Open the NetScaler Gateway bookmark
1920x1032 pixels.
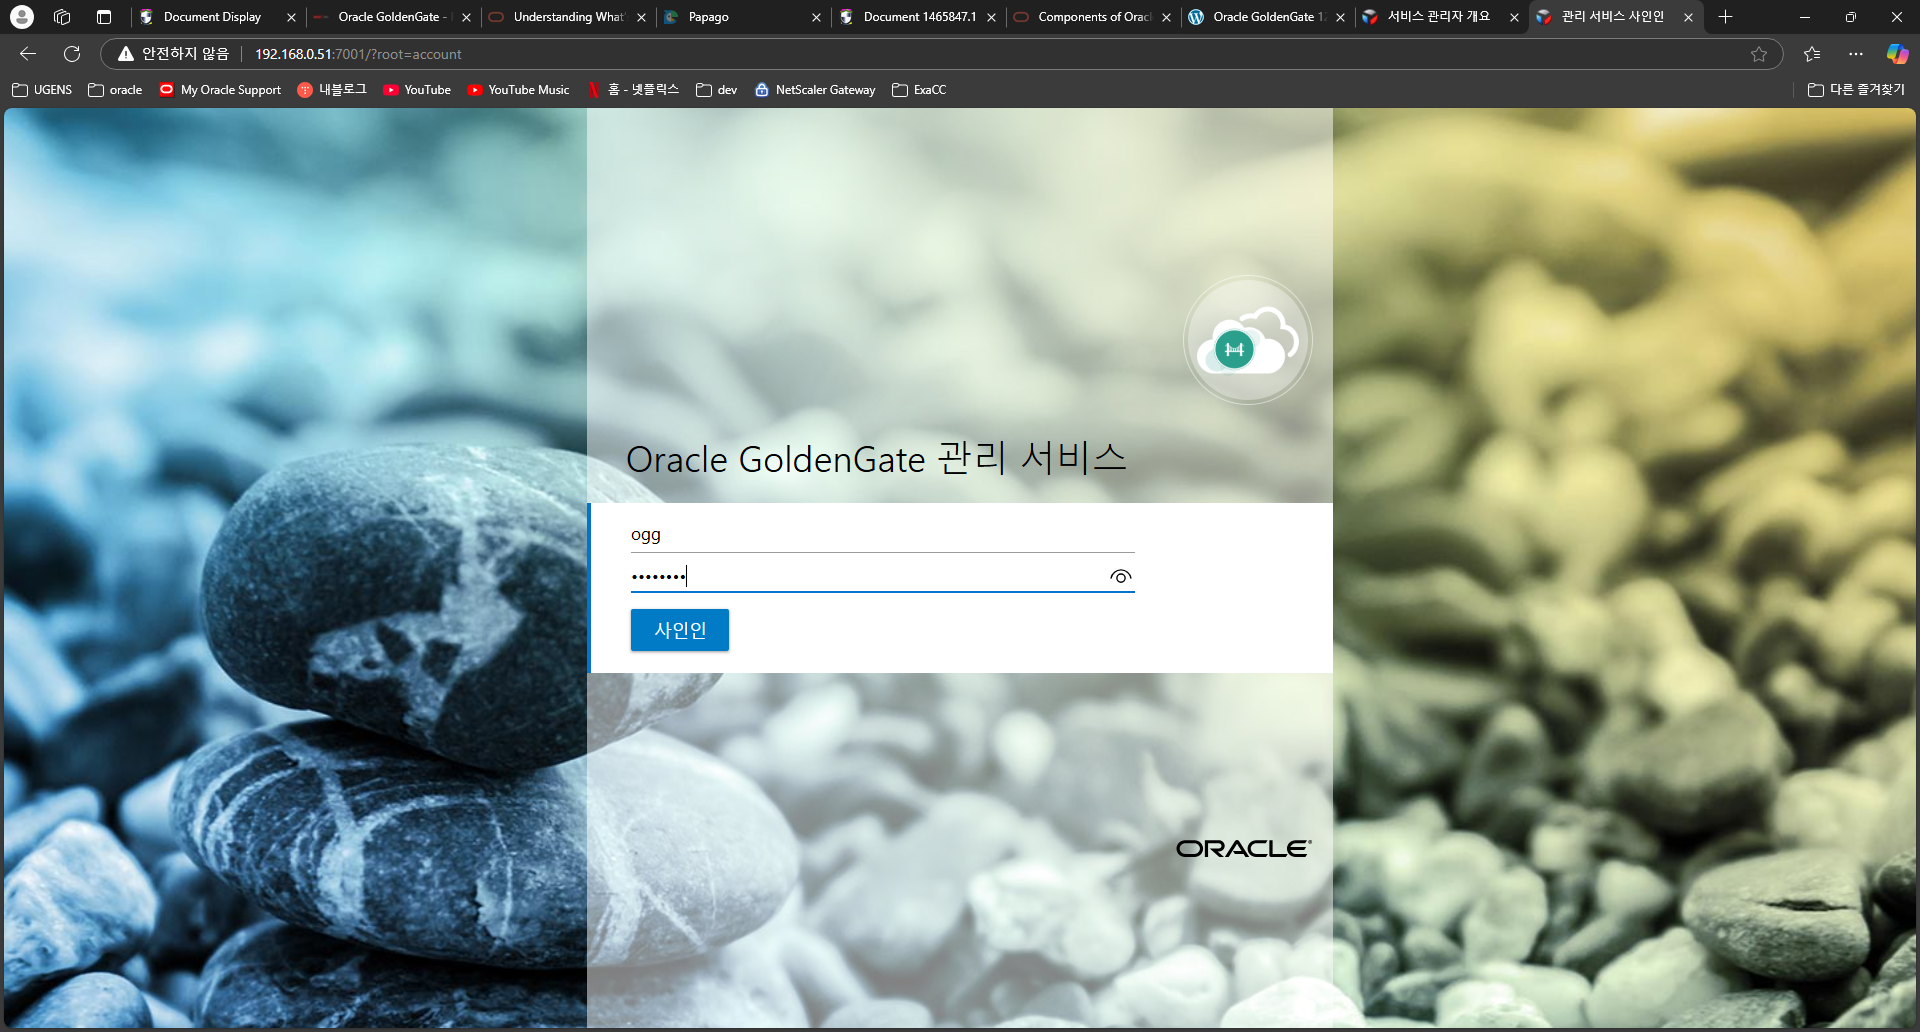click(815, 90)
